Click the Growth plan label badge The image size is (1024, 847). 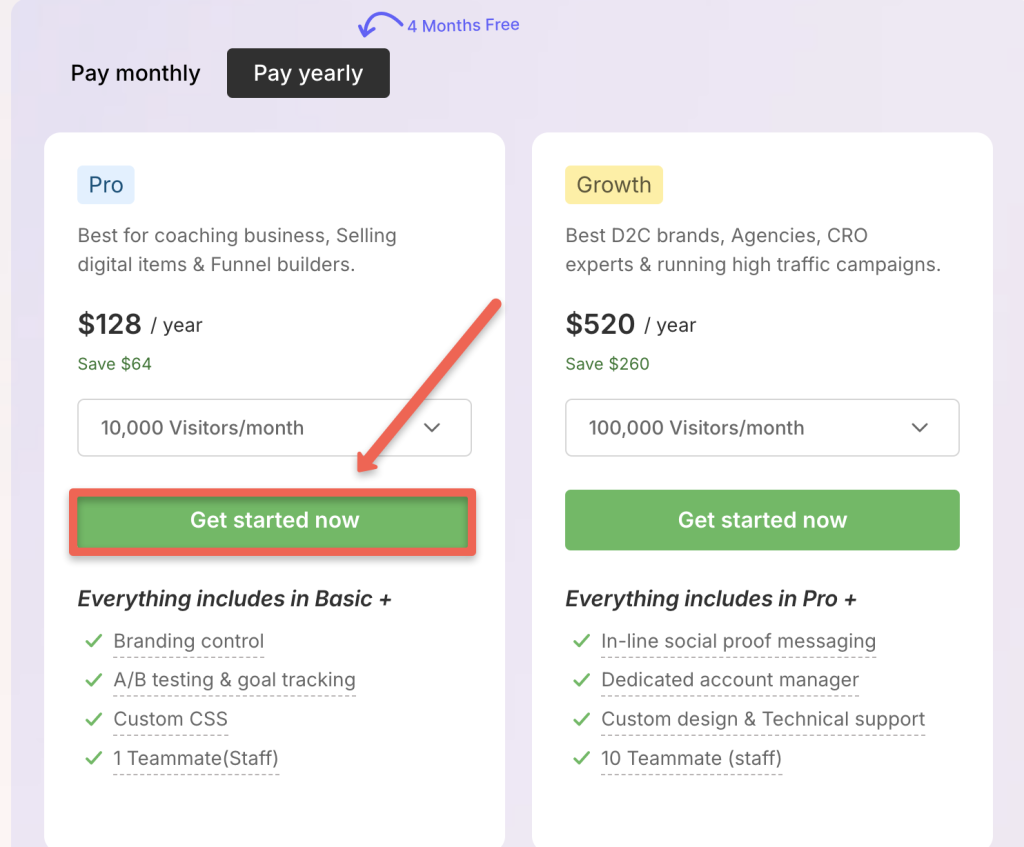[613, 185]
